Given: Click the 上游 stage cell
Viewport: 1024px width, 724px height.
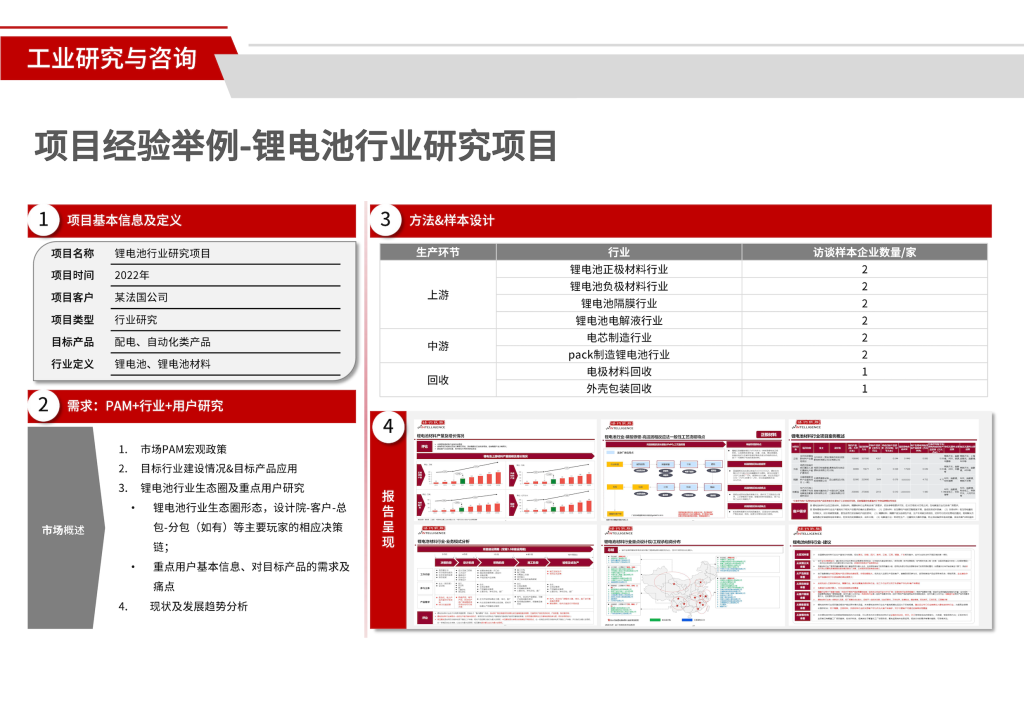Looking at the screenshot, I should click(438, 295).
